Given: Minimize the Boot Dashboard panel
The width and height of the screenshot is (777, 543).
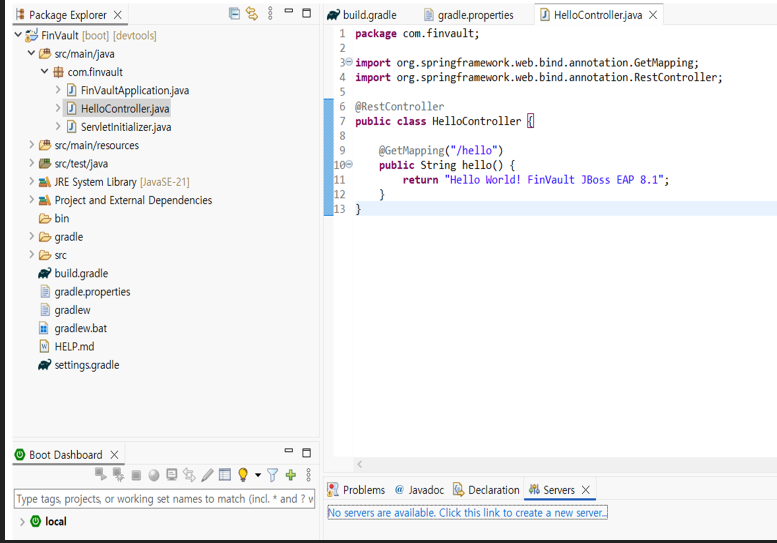Looking at the screenshot, I should click(x=288, y=450).
